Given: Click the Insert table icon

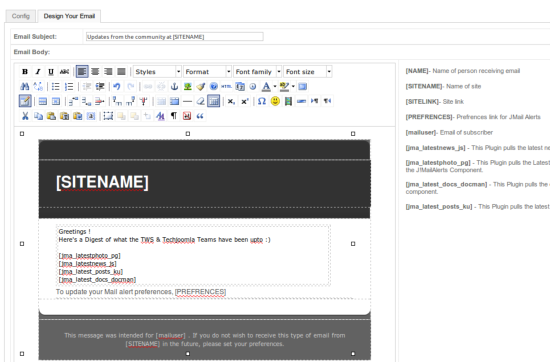Looking at the screenshot, I should pyautogui.click(x=25, y=101).
